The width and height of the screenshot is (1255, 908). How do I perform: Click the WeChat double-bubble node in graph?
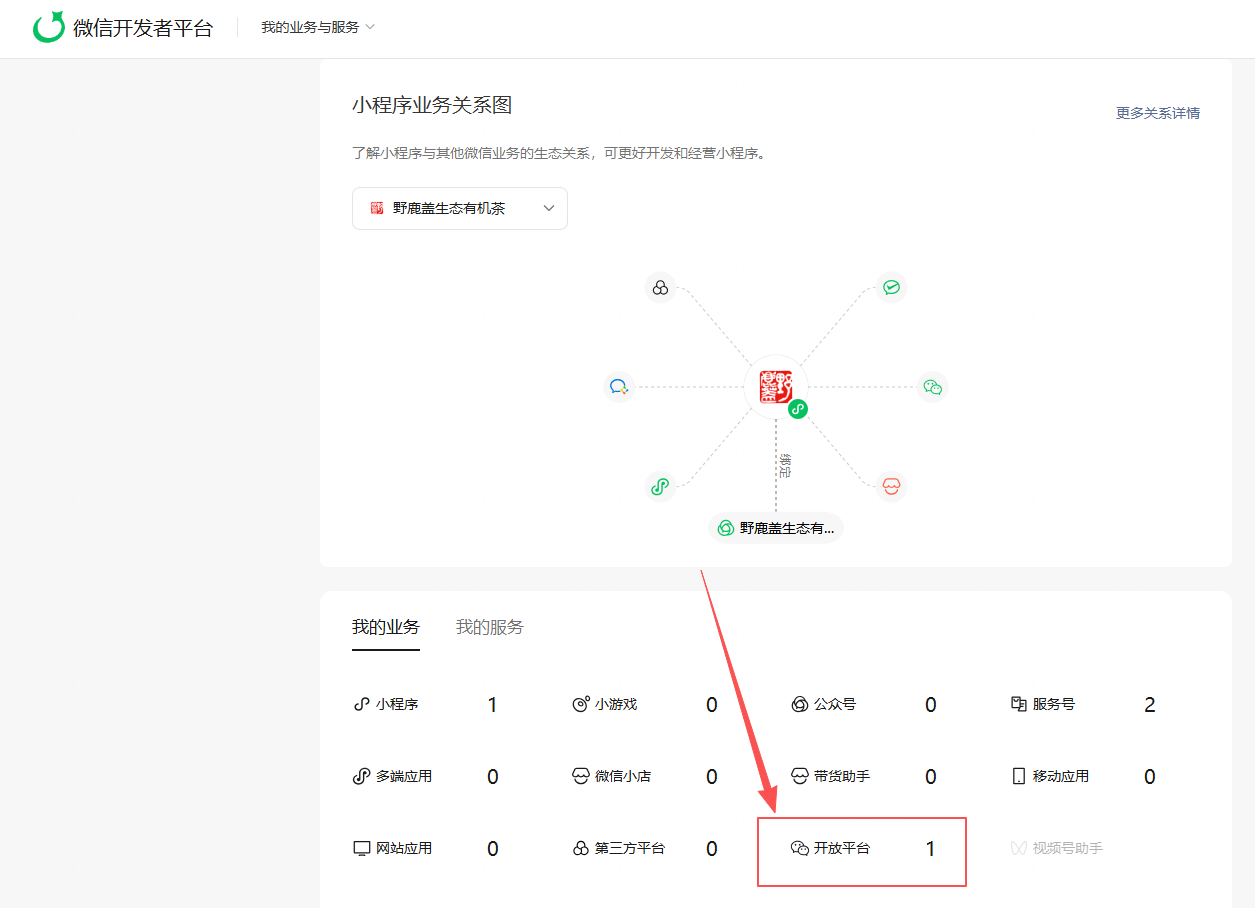pyautogui.click(x=932, y=387)
